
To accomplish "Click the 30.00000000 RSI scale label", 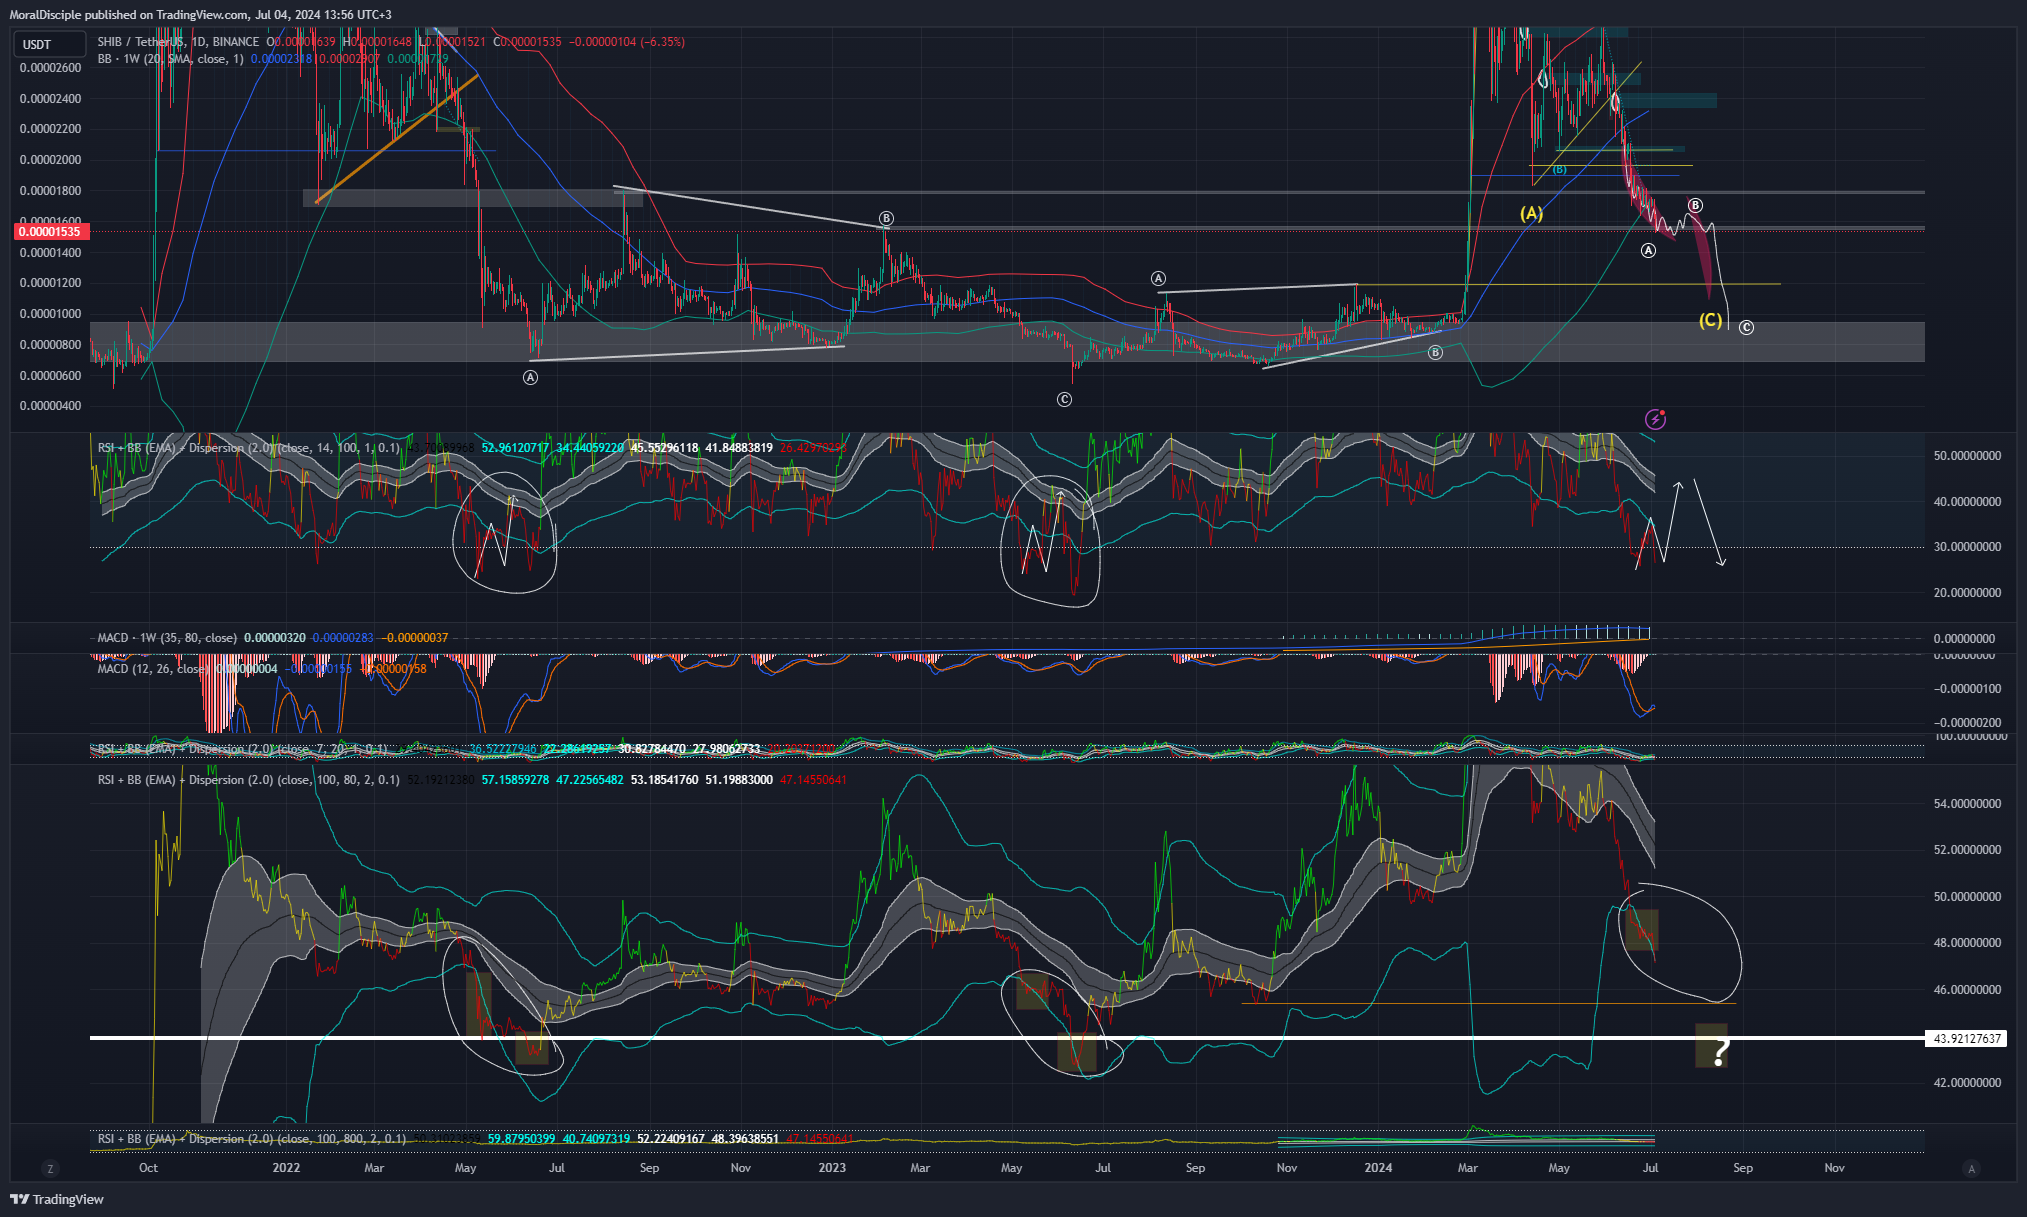I will tap(1967, 547).
